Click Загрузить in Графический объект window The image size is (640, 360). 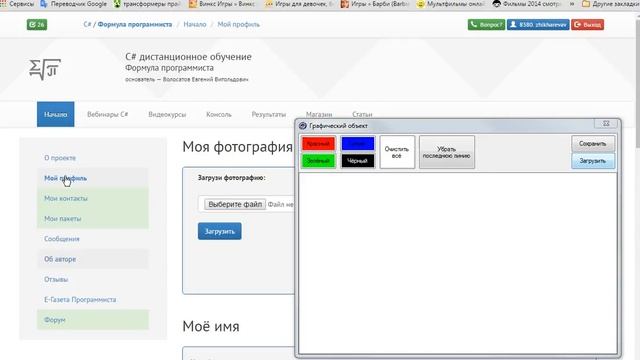pyautogui.click(x=593, y=161)
